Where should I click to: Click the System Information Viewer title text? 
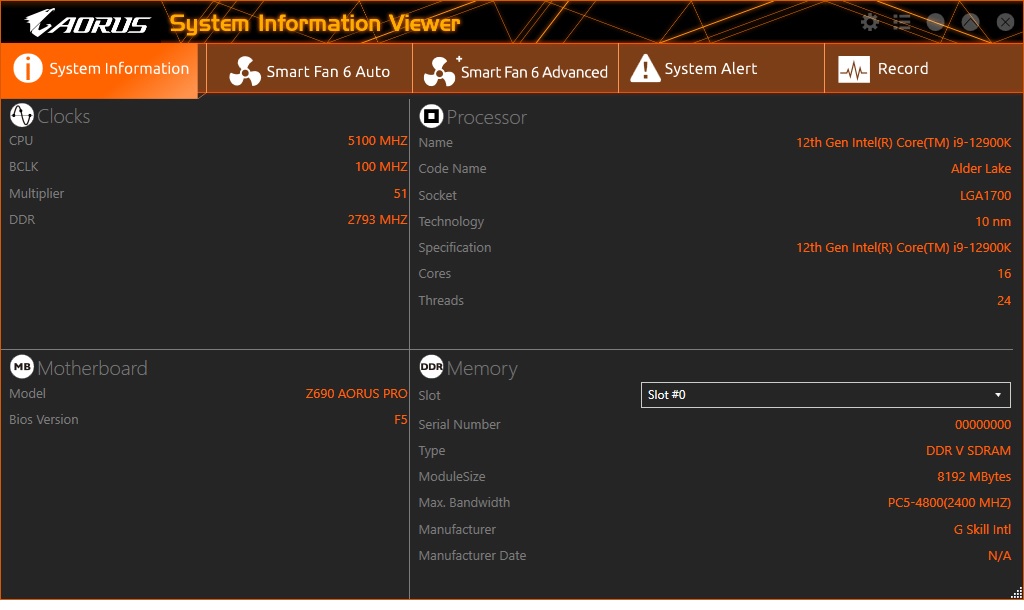(315, 24)
